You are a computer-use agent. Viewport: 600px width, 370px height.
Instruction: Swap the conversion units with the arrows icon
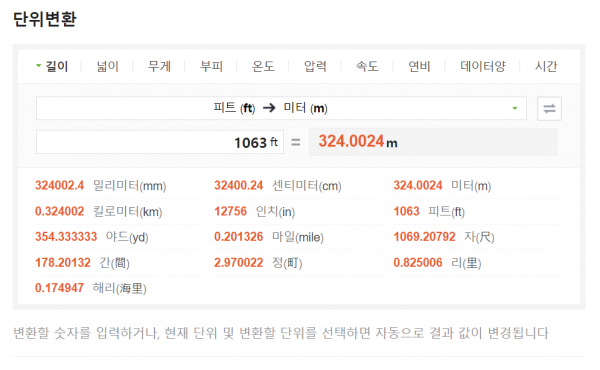pos(549,109)
